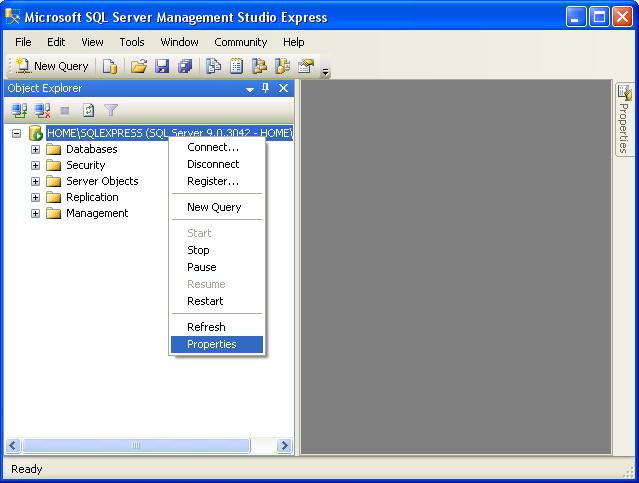Expand the Replication folder
The image size is (639, 483).
(35, 197)
